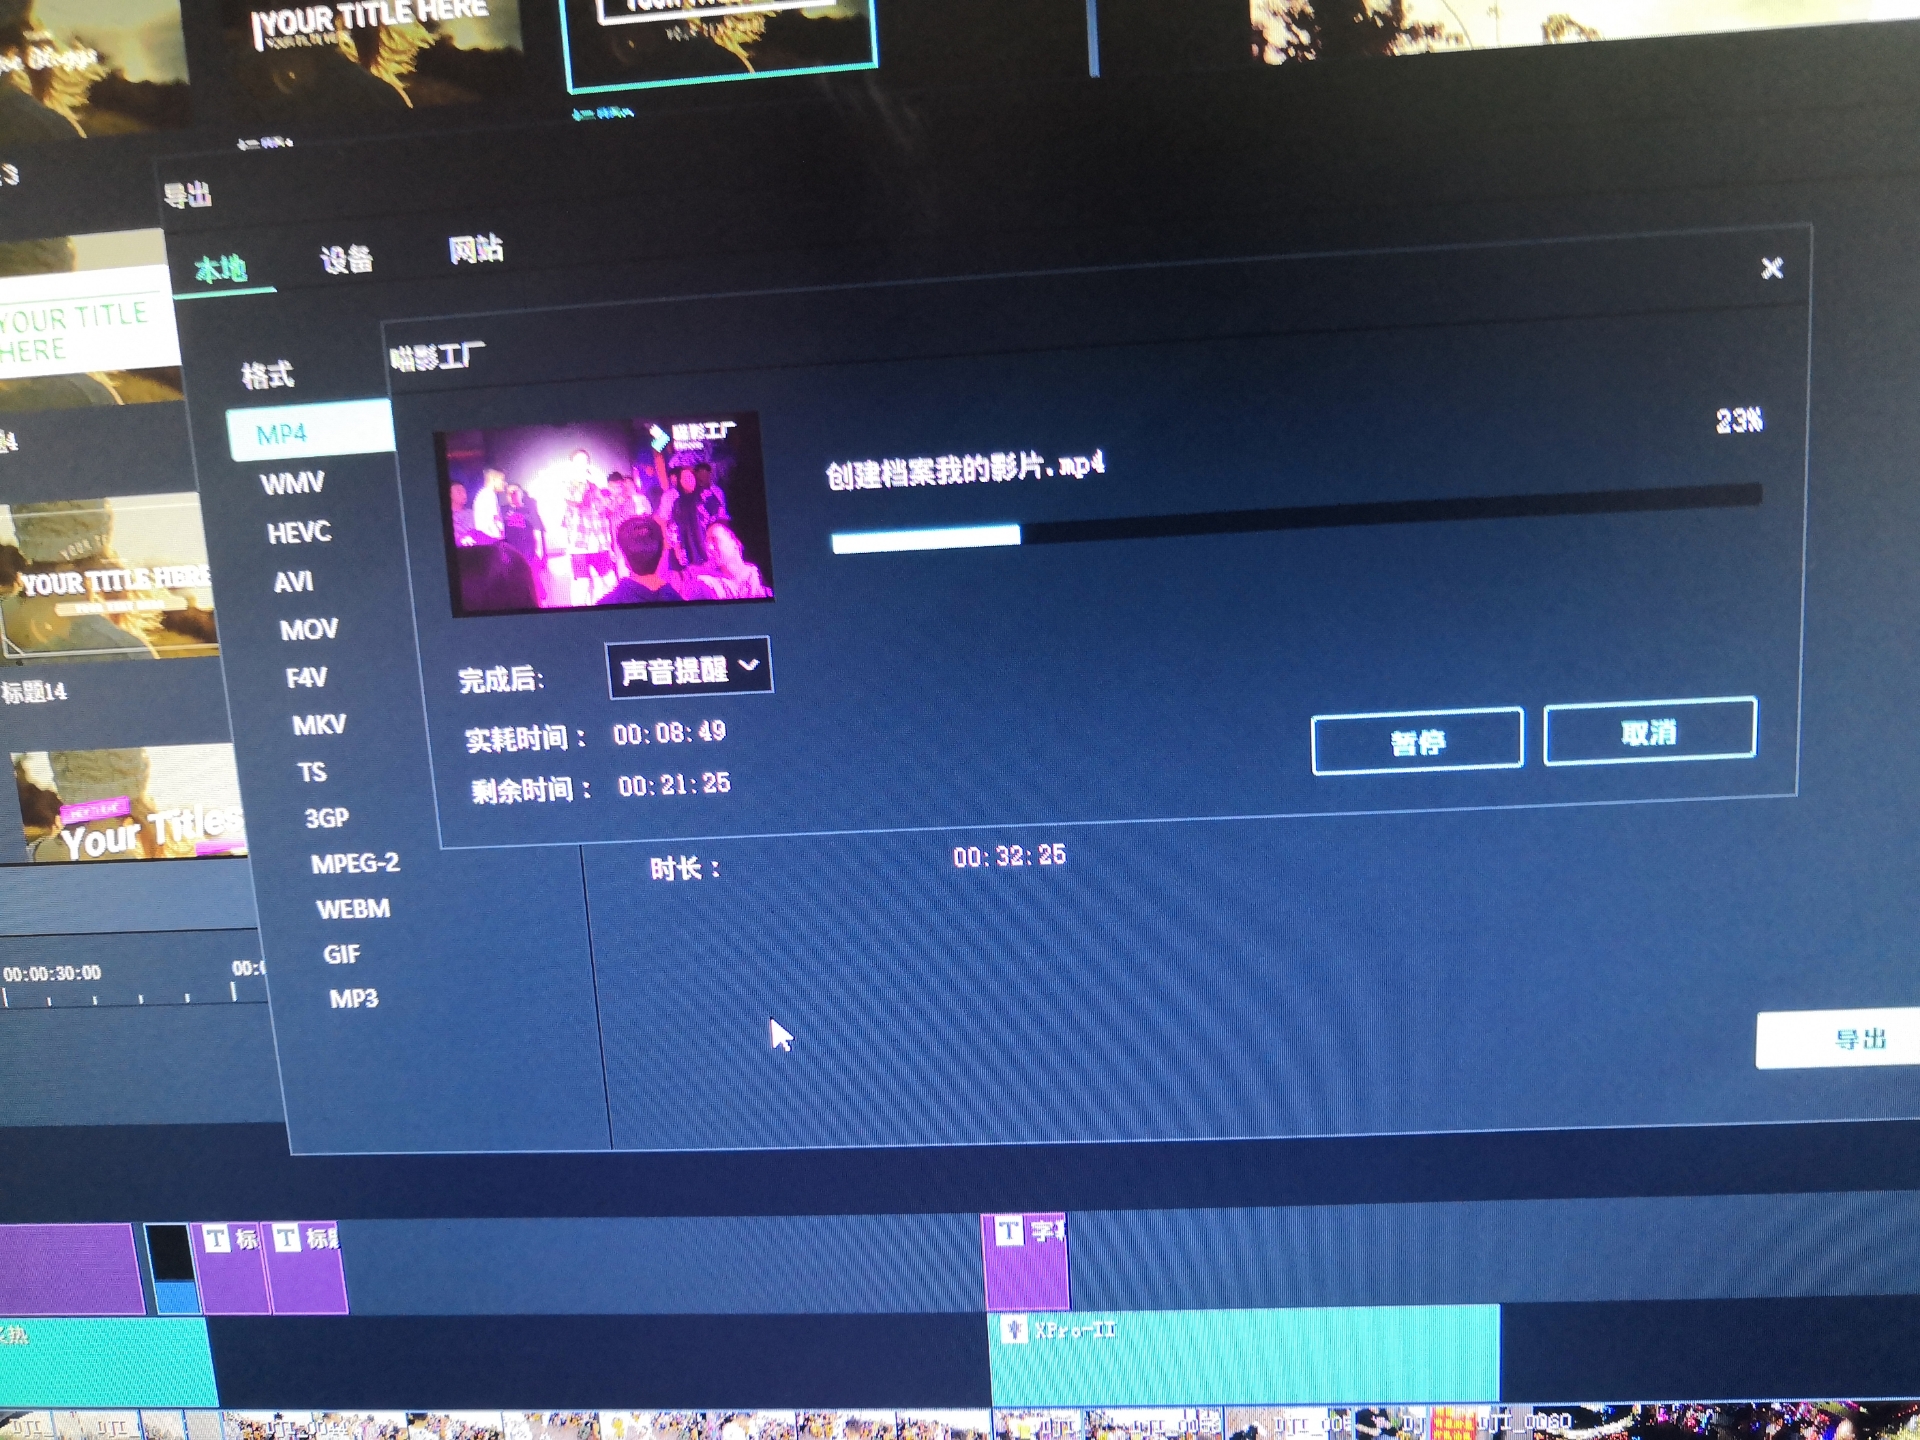Screen dimensions: 1920x1440
Task: Choose WMV format option
Action: (x=292, y=484)
